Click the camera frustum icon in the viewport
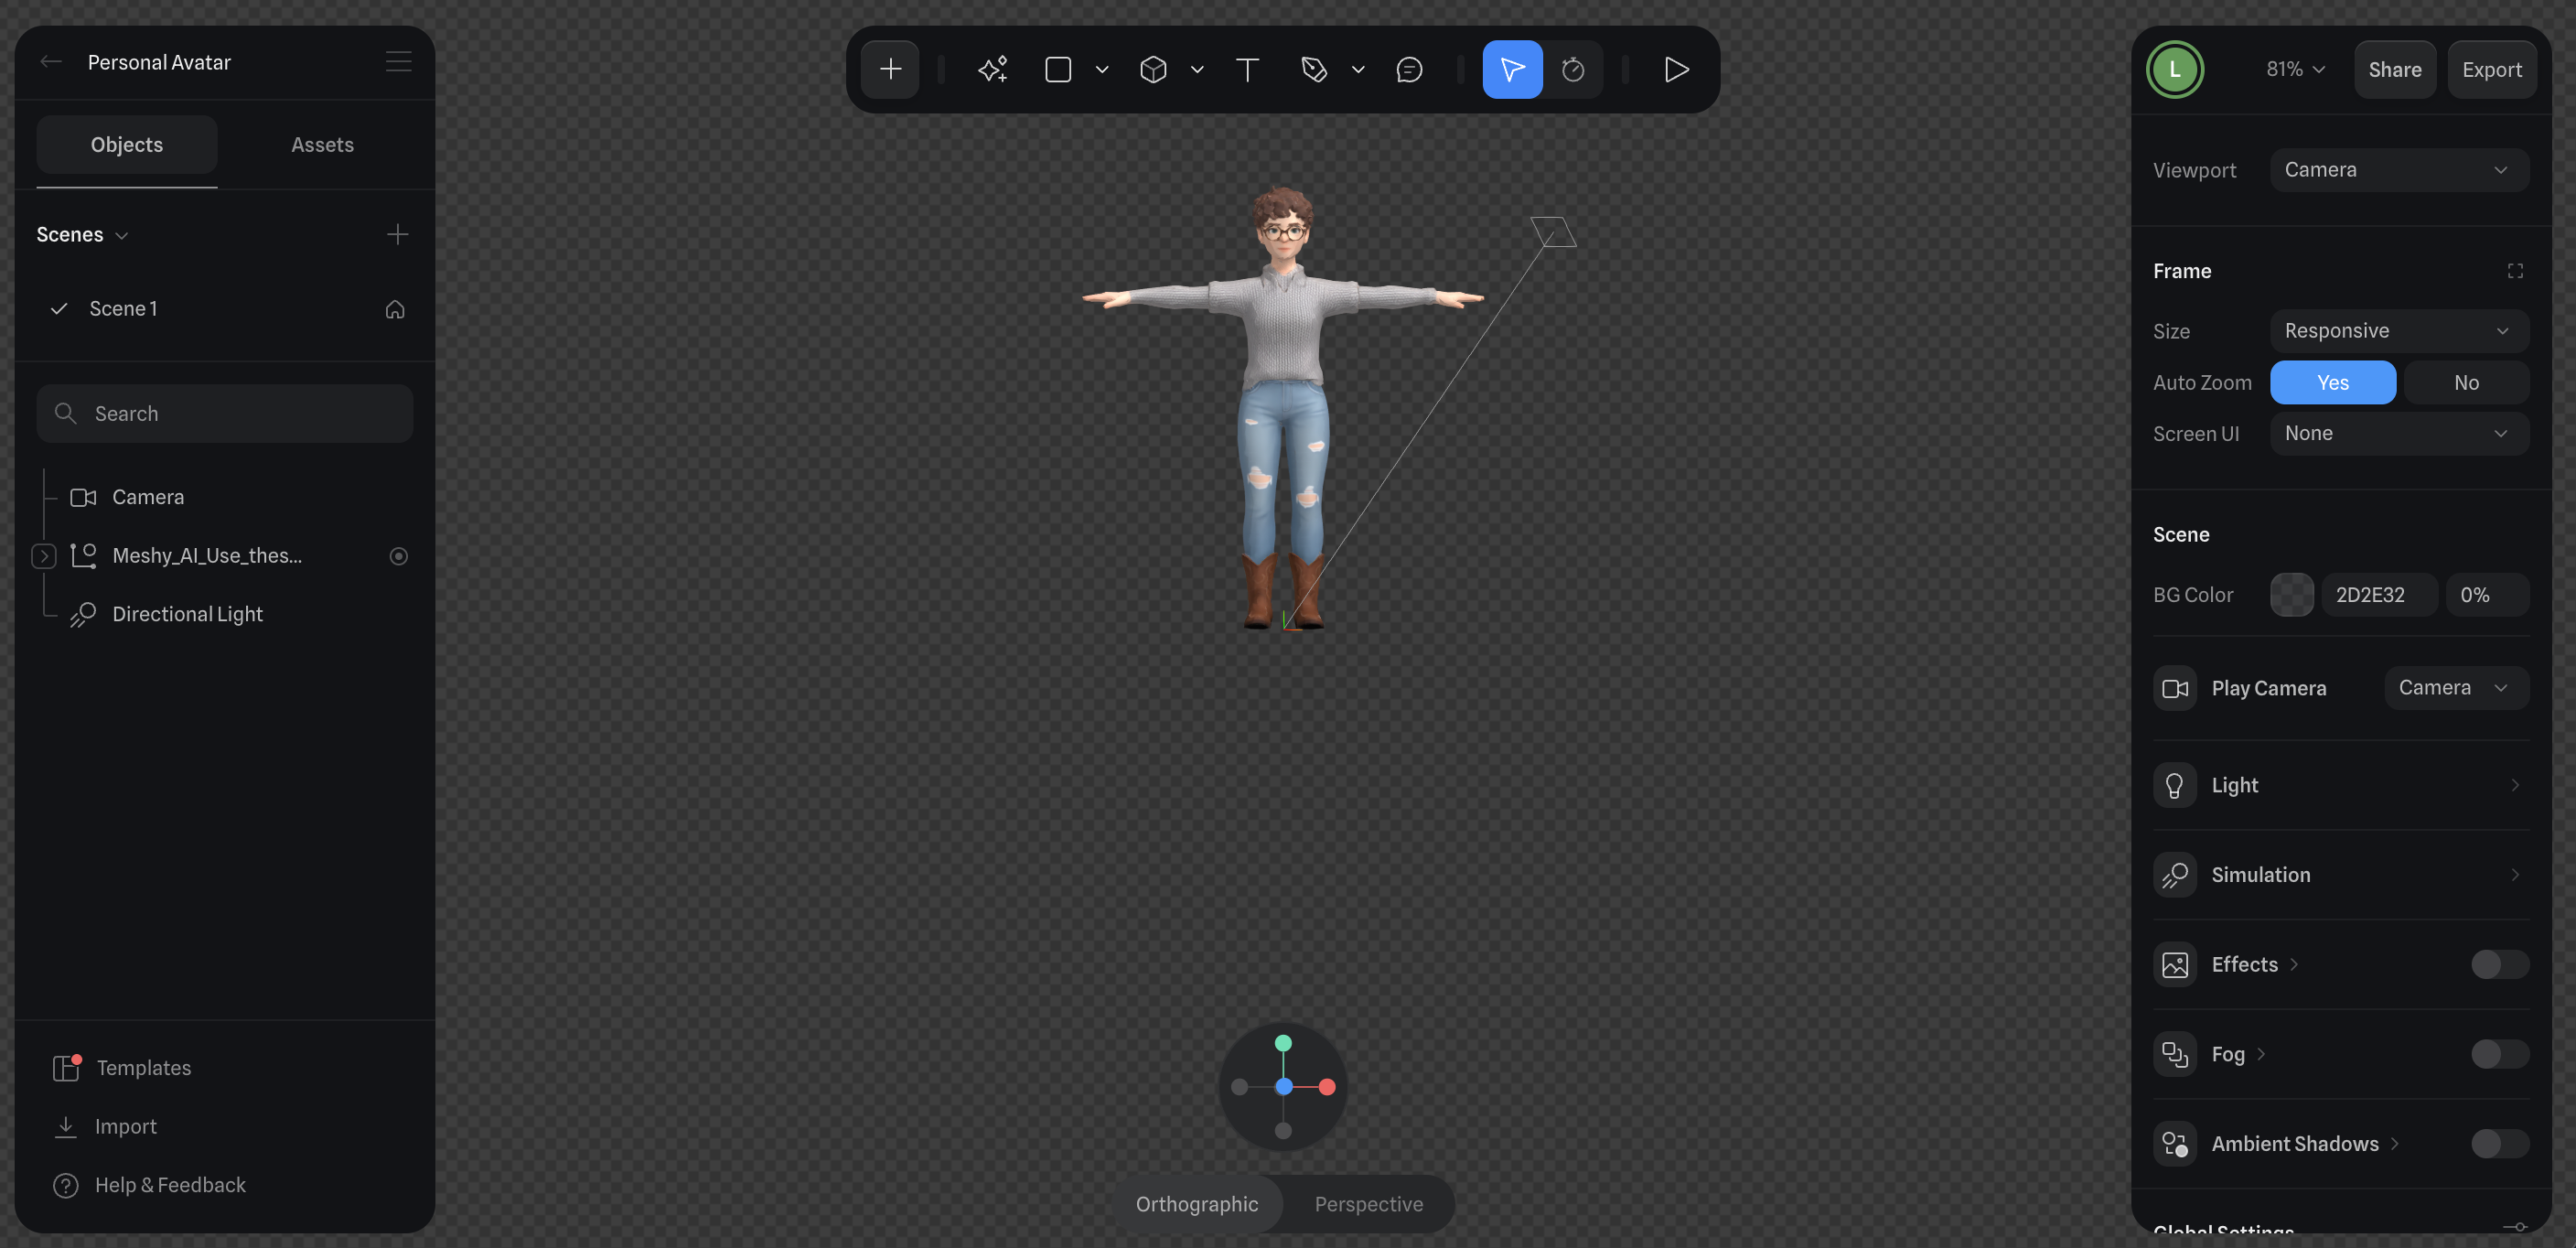The image size is (2576, 1248). click(1553, 232)
